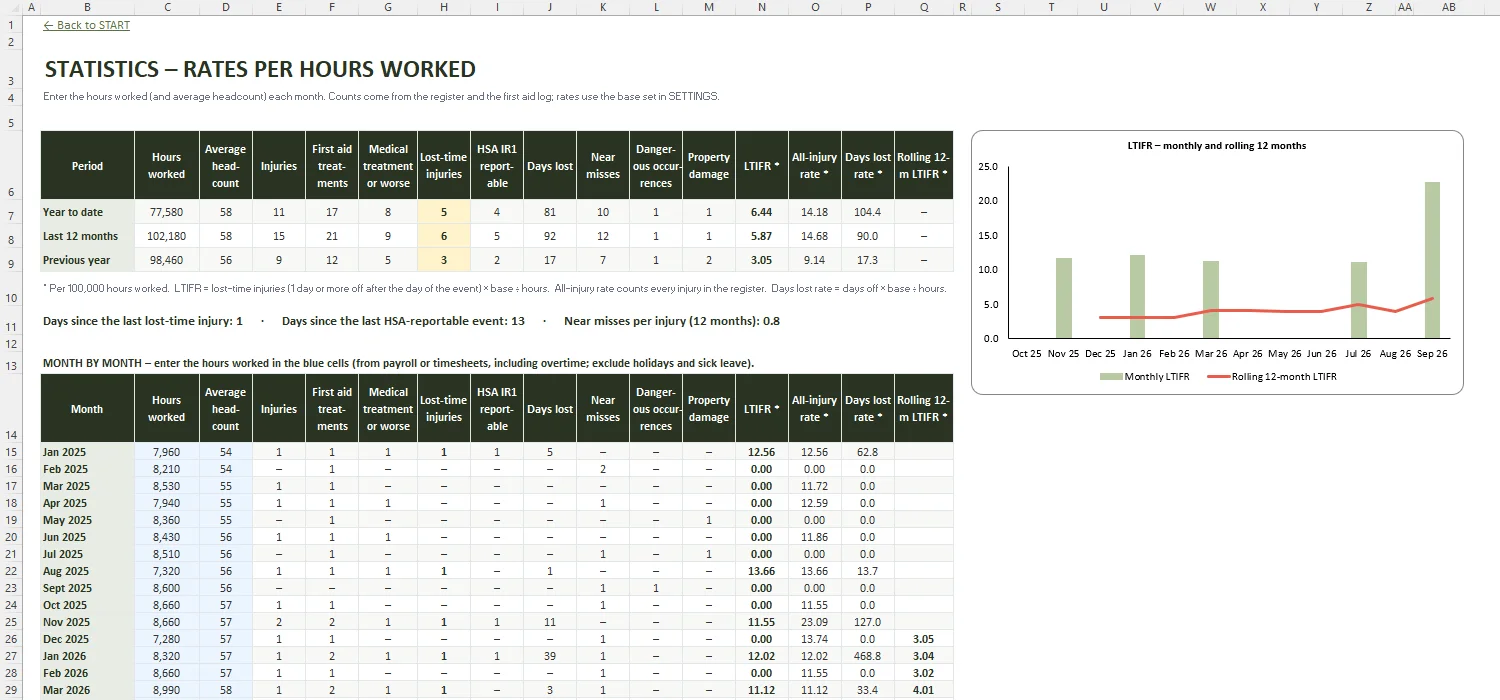Screen dimensions: 1500x700
Task: Click the STATISTICS – RATES PER HOURS WORKED title
Action: tap(260, 69)
